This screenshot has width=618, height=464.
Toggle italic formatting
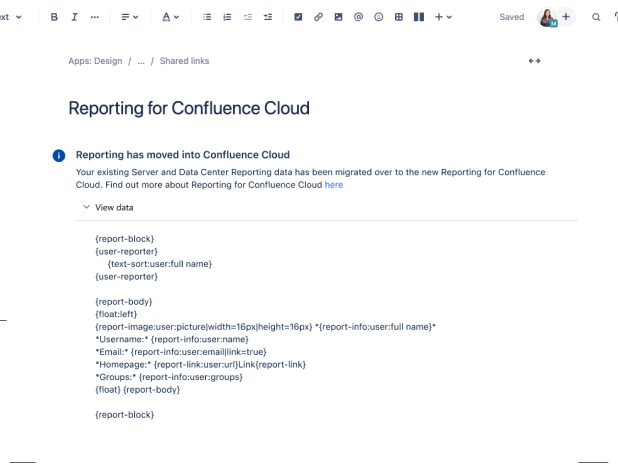coord(74,17)
